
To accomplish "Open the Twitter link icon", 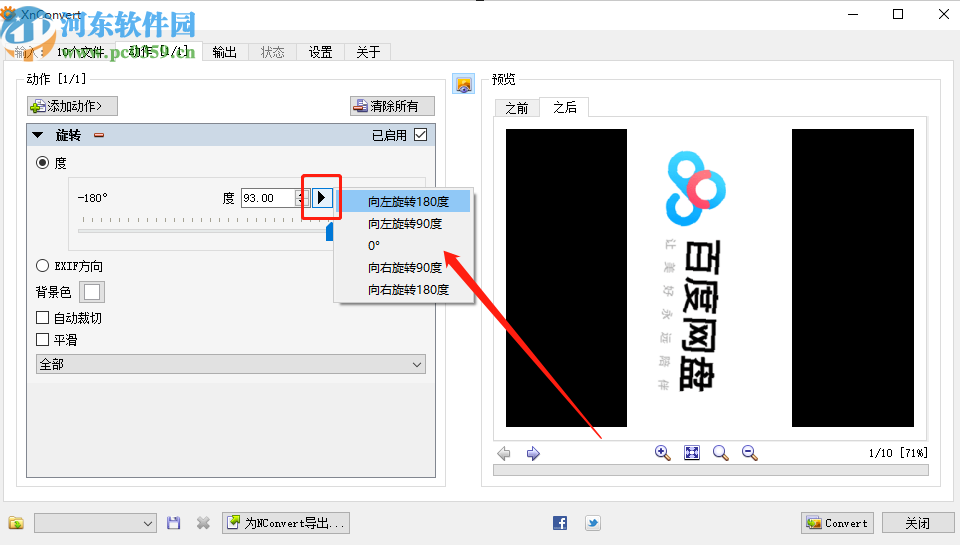I will pyautogui.click(x=593, y=523).
